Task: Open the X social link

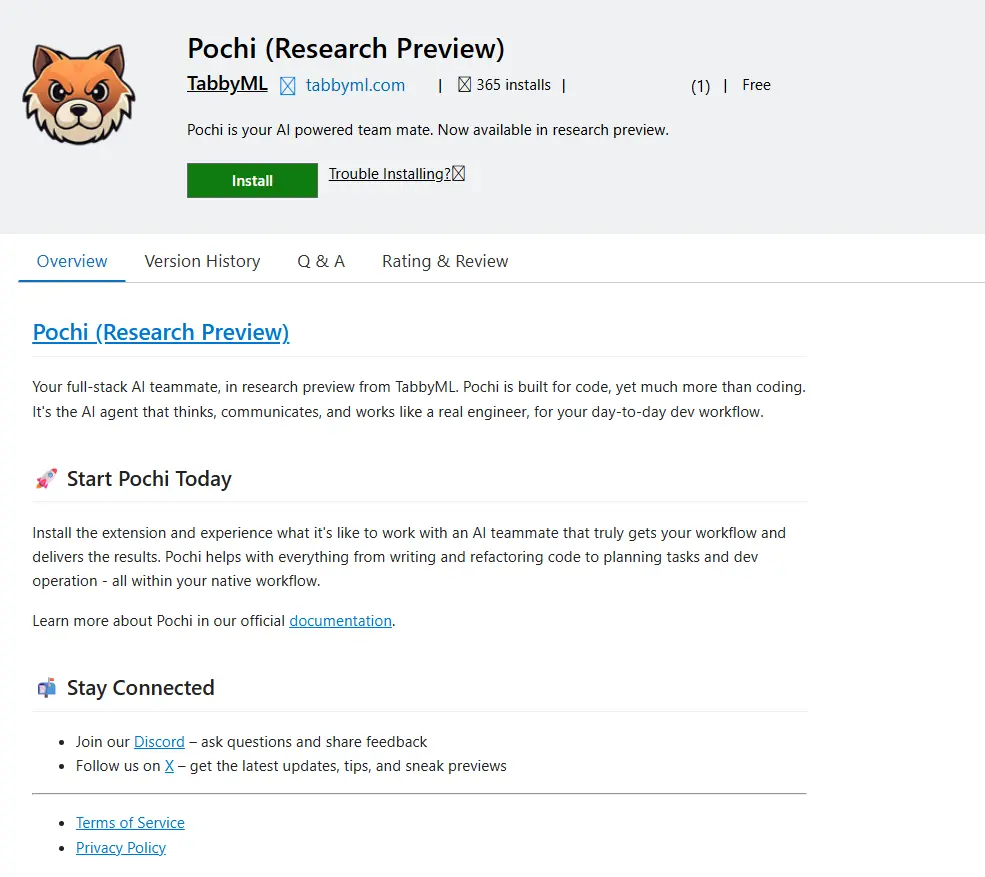Action: [169, 766]
